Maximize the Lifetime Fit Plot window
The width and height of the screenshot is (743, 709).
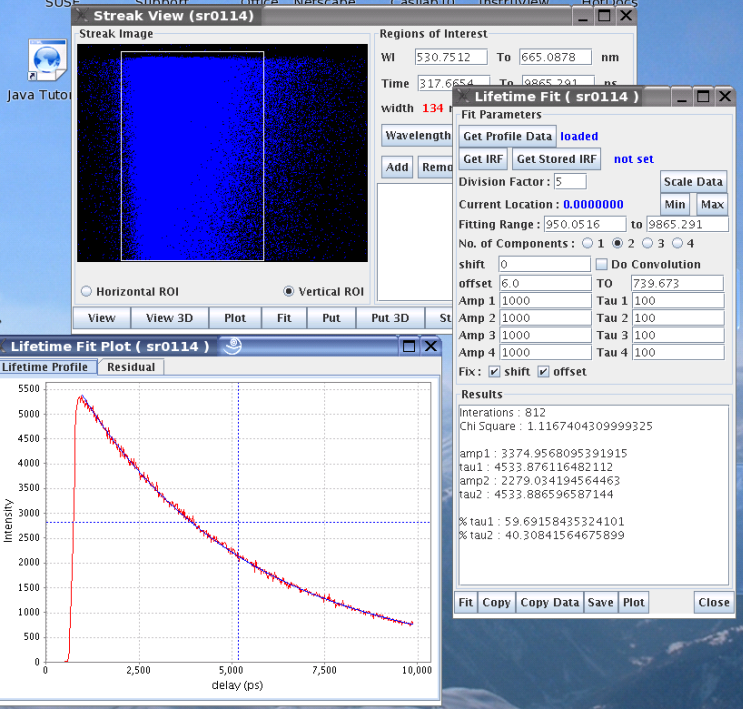pyautogui.click(x=409, y=346)
